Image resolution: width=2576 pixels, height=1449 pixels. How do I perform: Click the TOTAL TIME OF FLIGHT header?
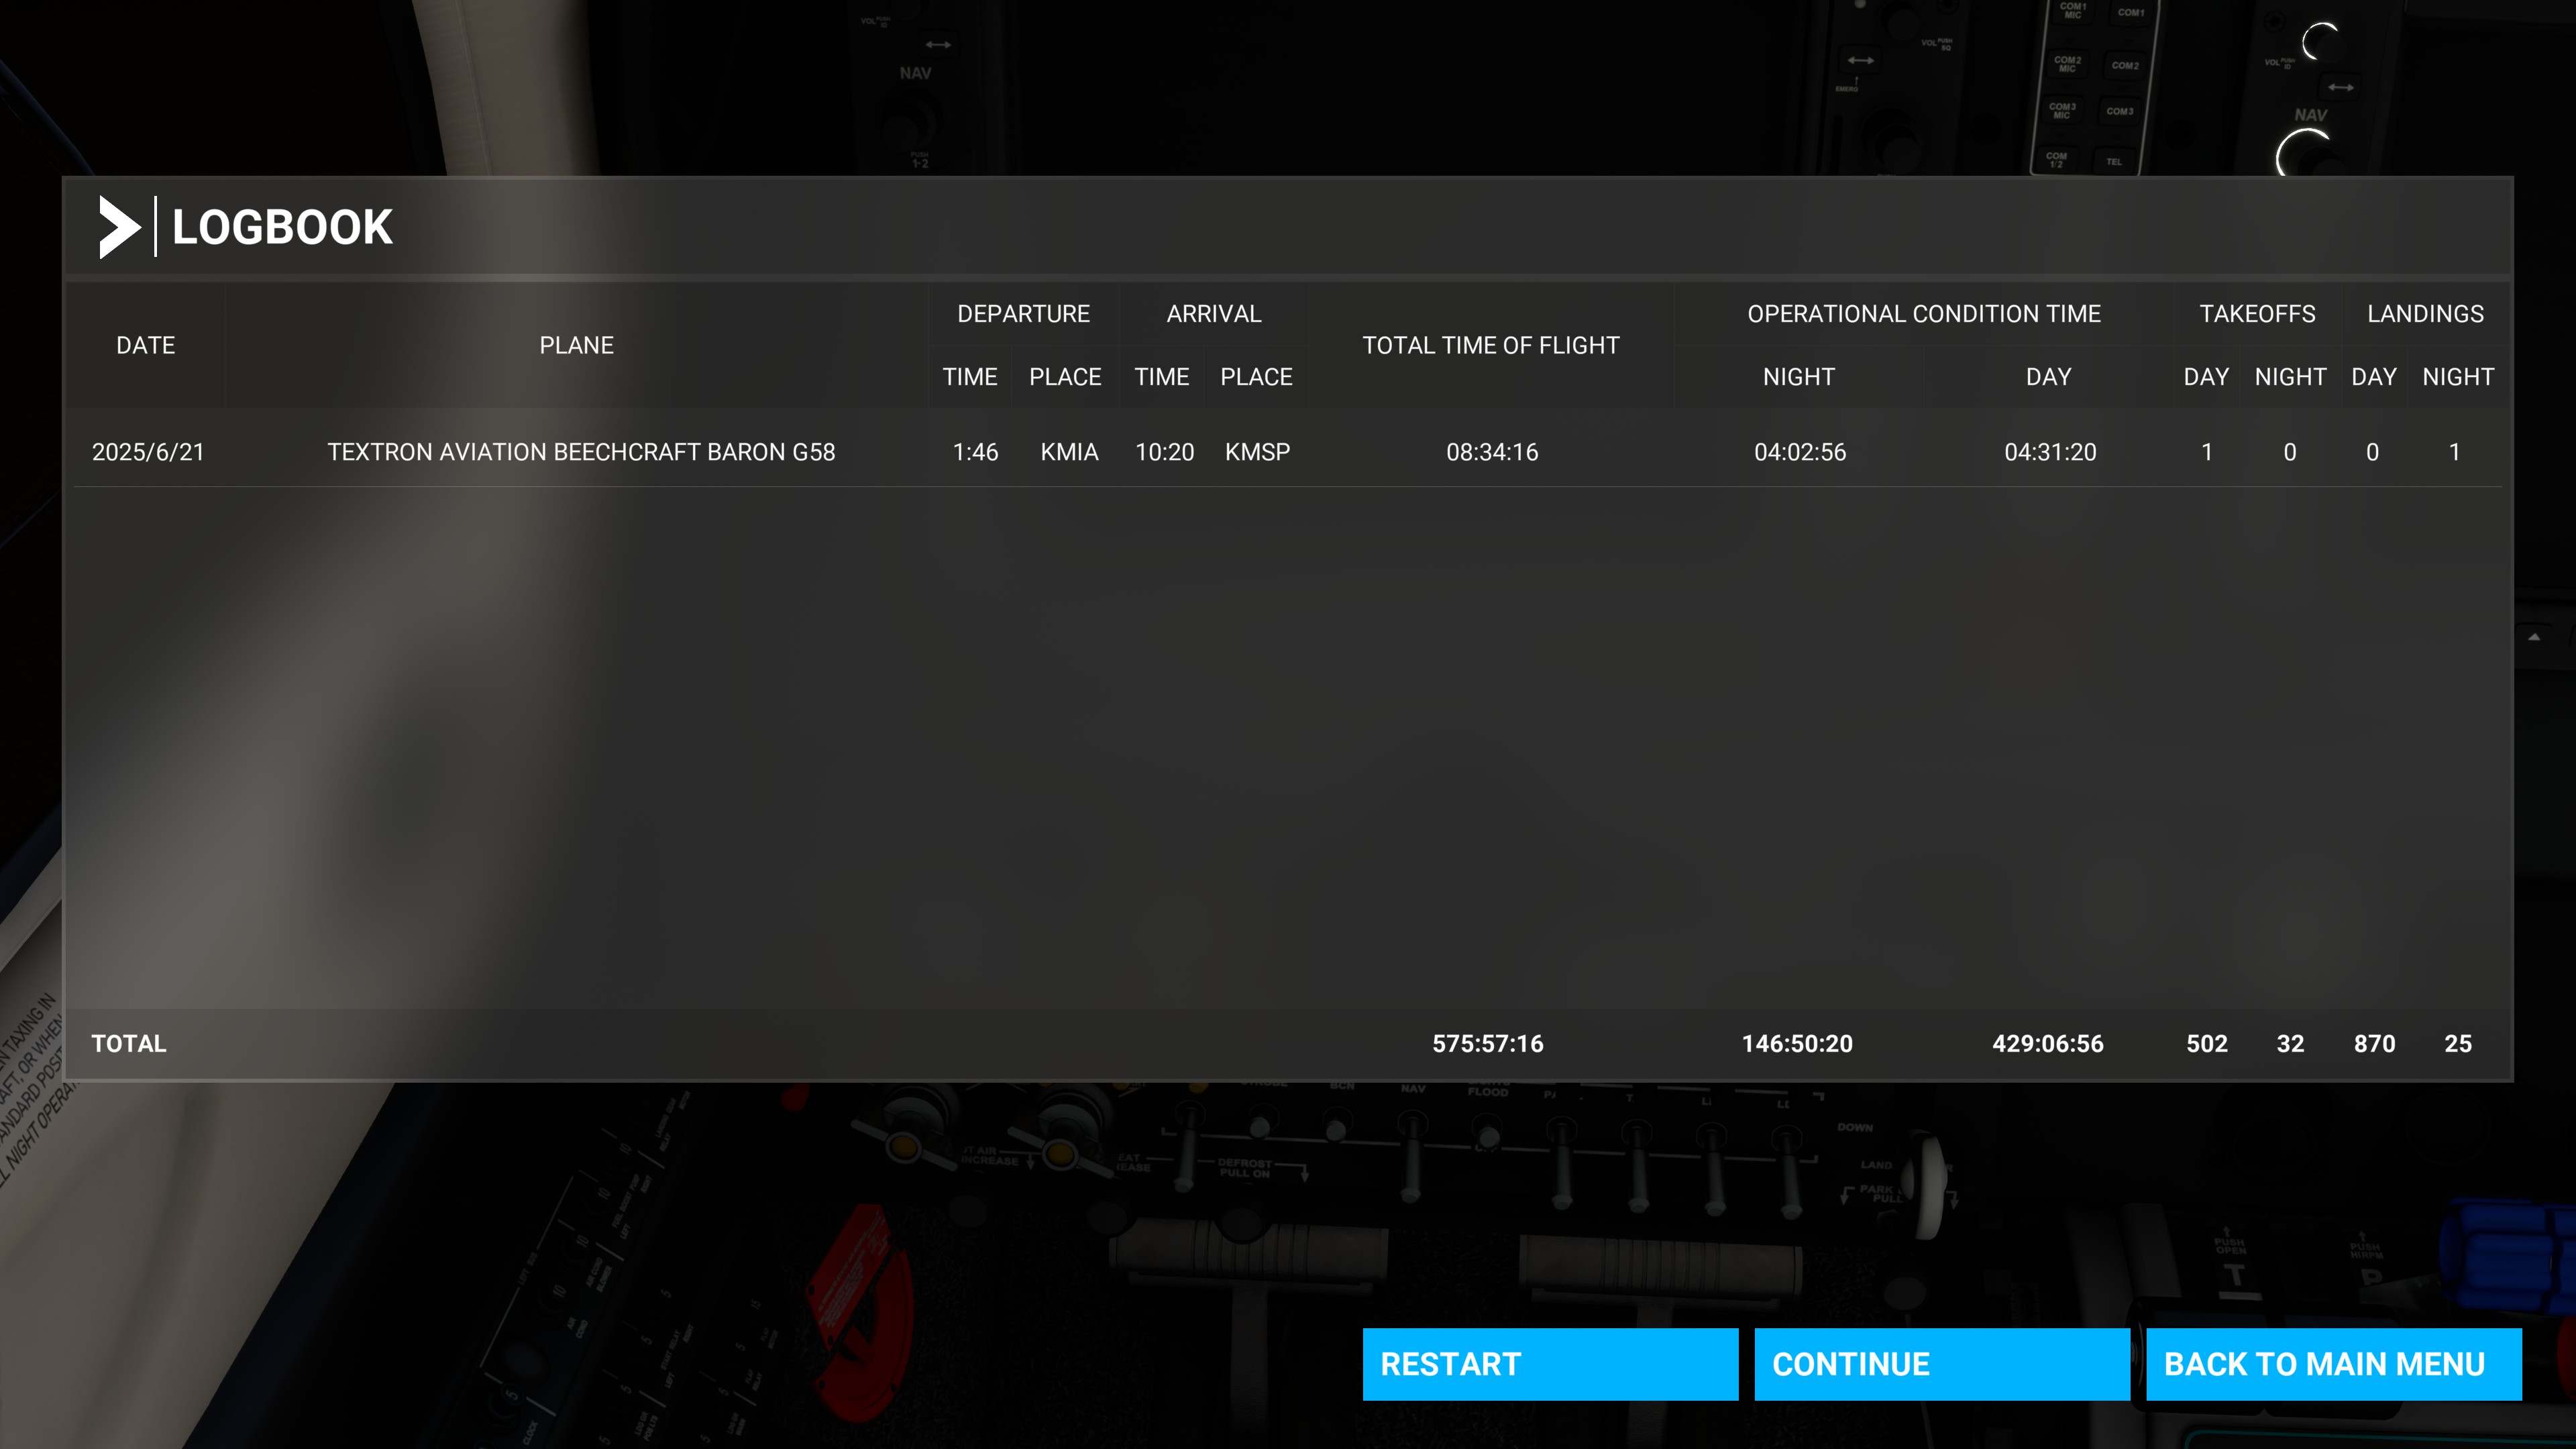[1491, 345]
